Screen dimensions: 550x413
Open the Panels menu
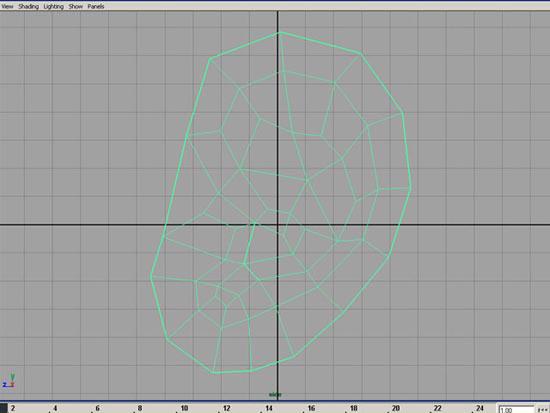pos(96,6)
